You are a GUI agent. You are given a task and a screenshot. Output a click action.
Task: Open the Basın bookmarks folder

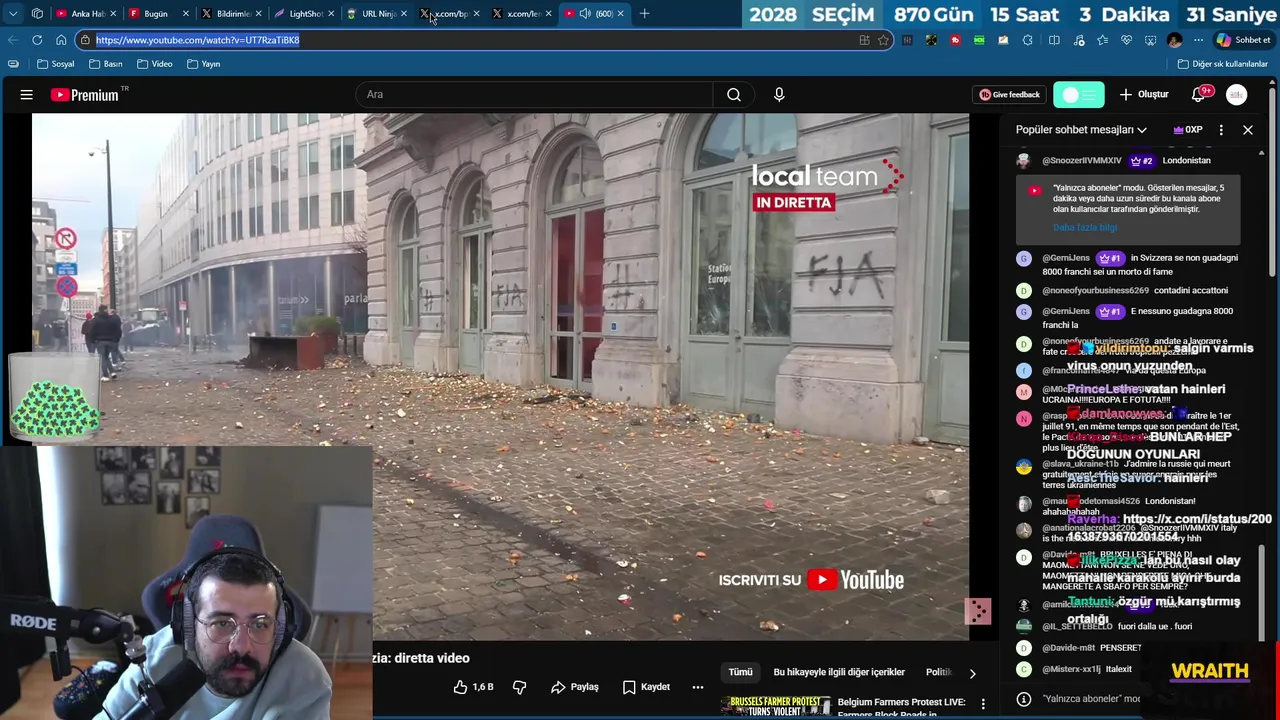(105, 64)
